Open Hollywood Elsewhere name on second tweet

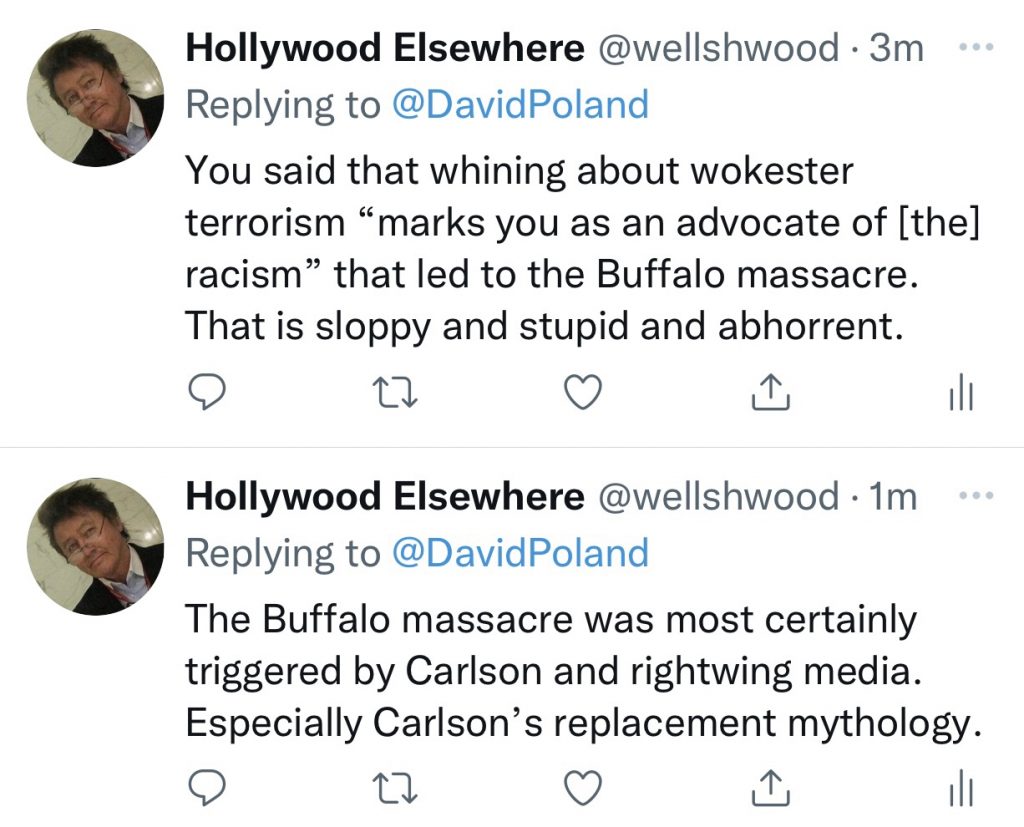tap(384, 496)
